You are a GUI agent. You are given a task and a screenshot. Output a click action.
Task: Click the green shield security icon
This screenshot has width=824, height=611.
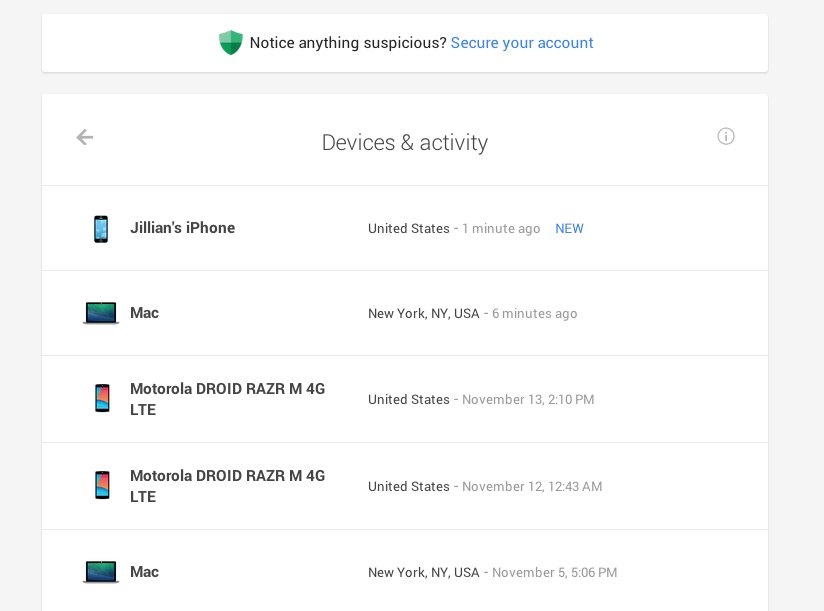pyautogui.click(x=231, y=43)
